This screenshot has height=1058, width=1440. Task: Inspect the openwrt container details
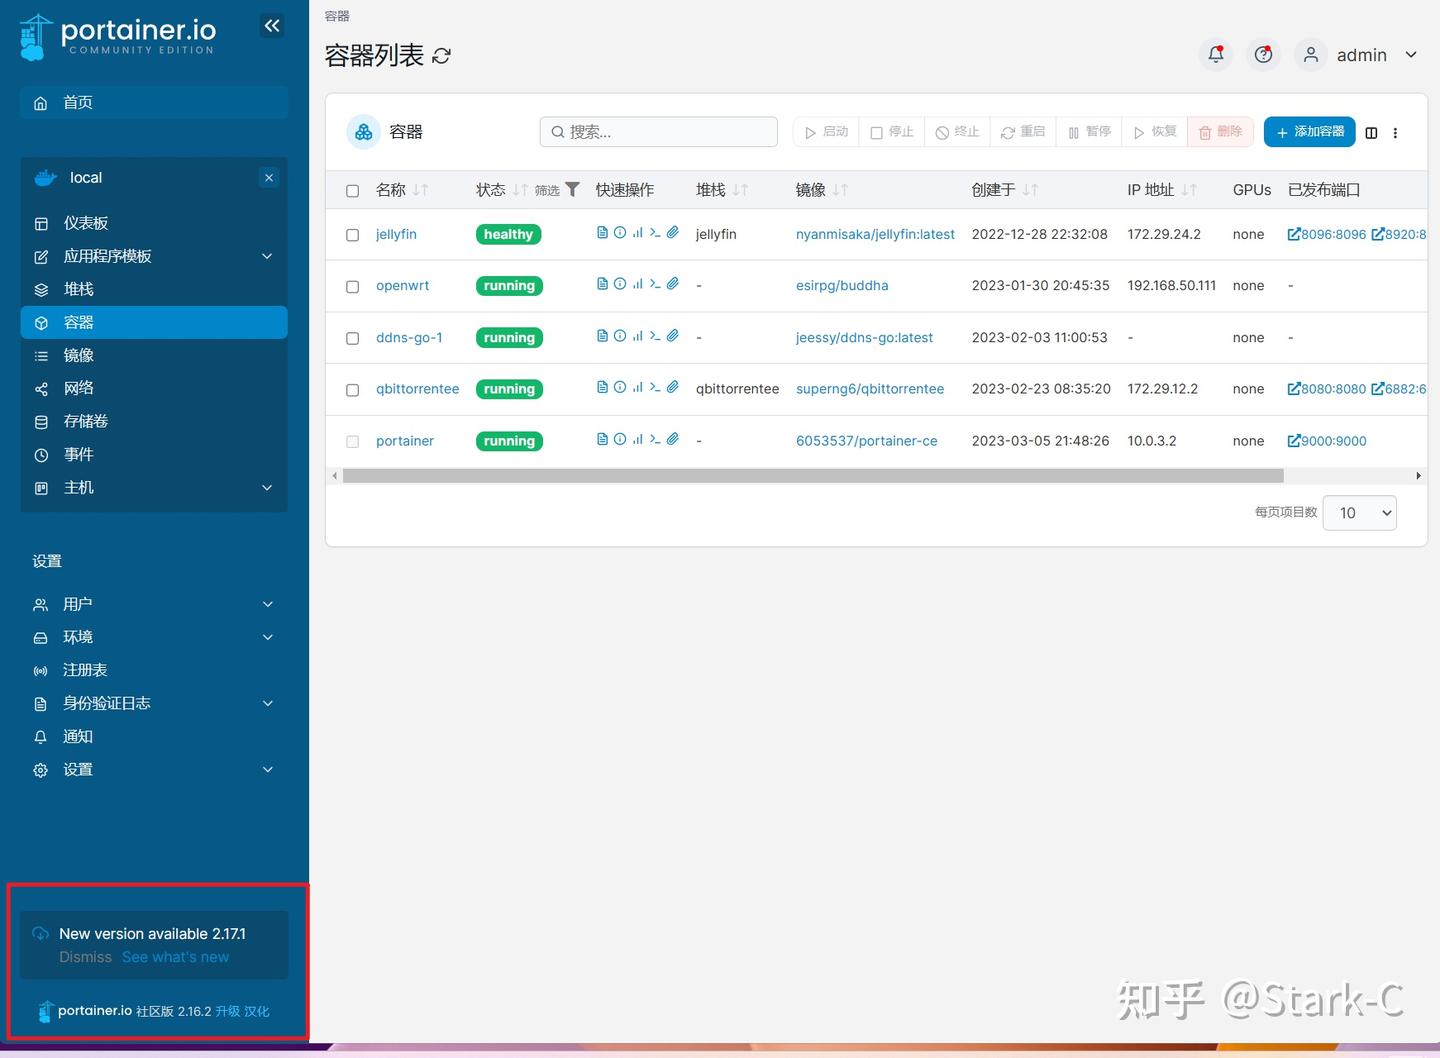[x=620, y=283]
